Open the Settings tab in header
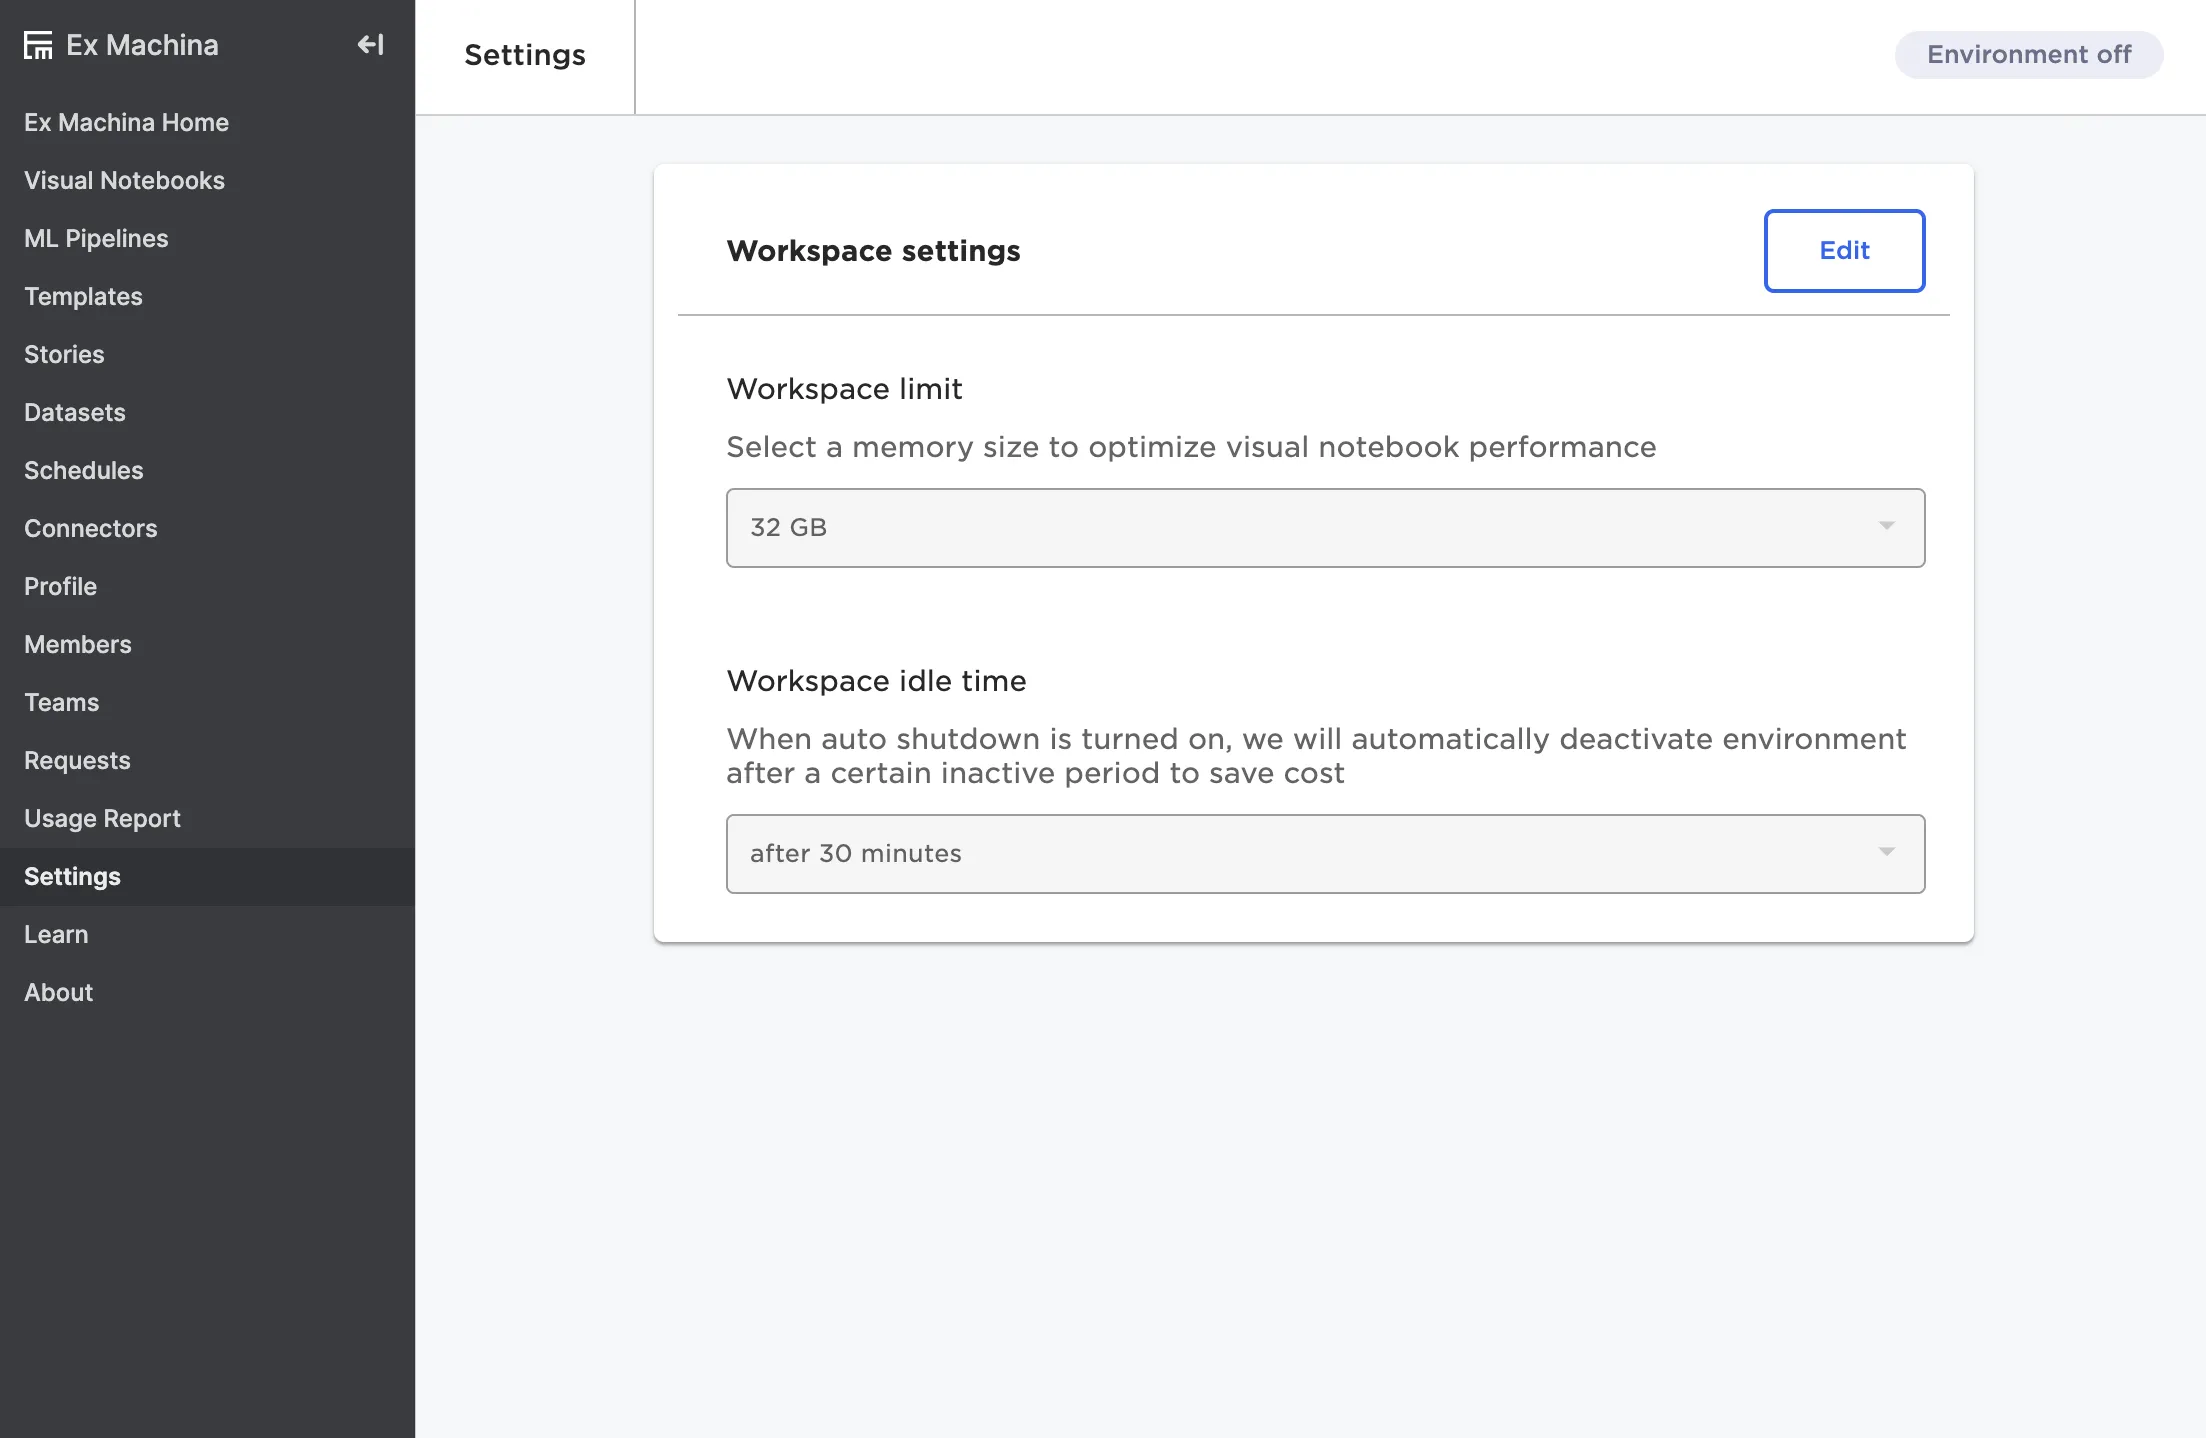The width and height of the screenshot is (2206, 1438). point(525,56)
